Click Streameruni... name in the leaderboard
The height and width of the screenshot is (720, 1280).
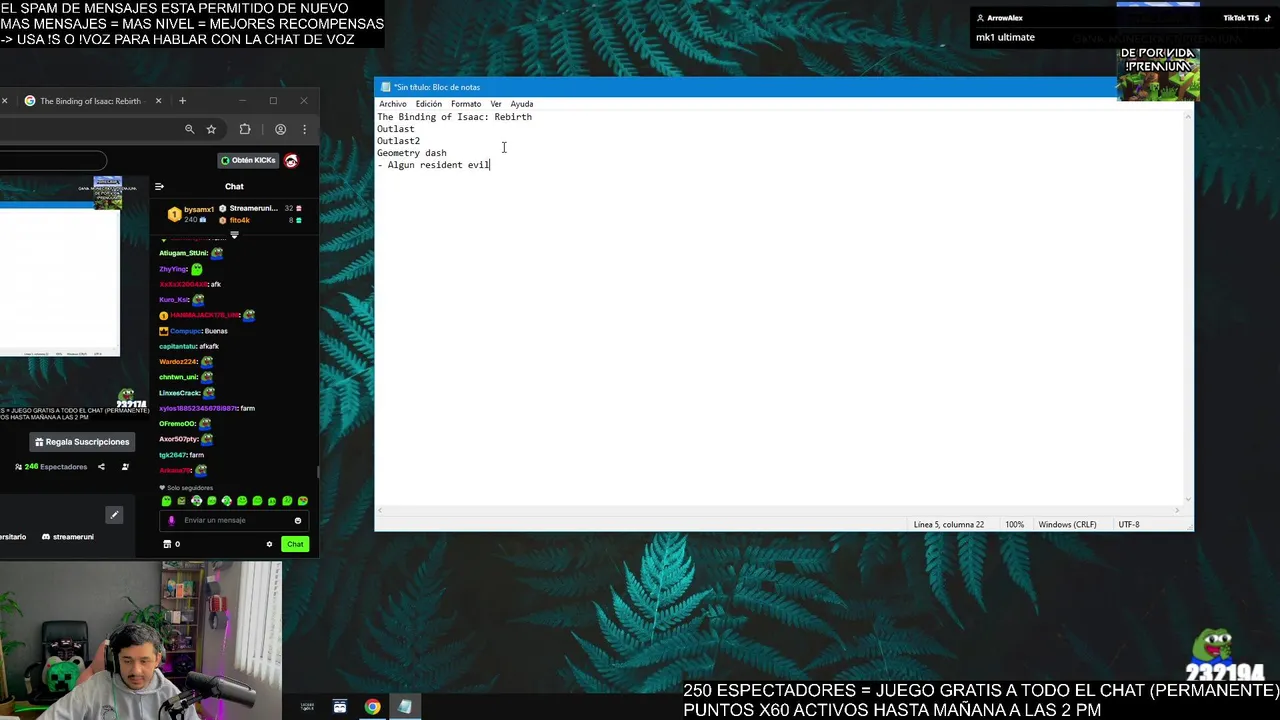tap(253, 208)
